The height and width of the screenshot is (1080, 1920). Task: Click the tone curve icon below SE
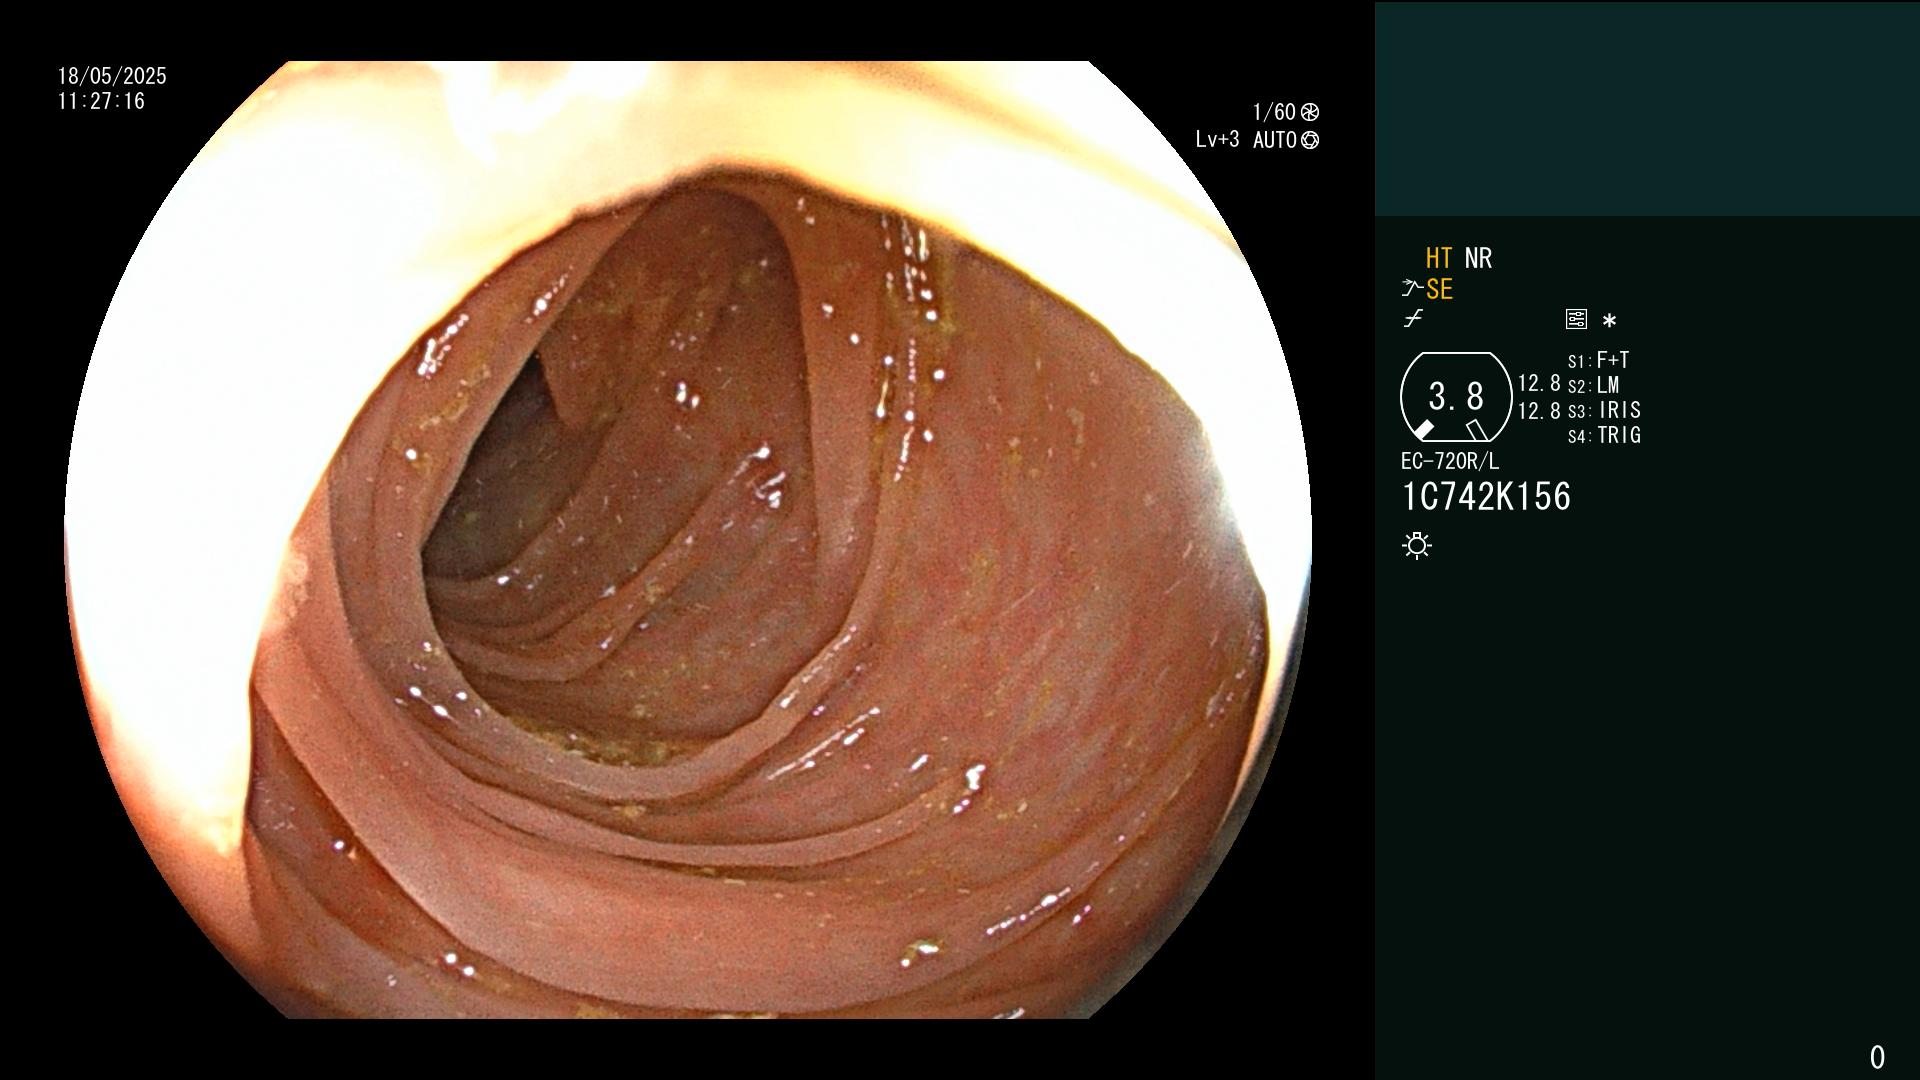pyautogui.click(x=1413, y=319)
